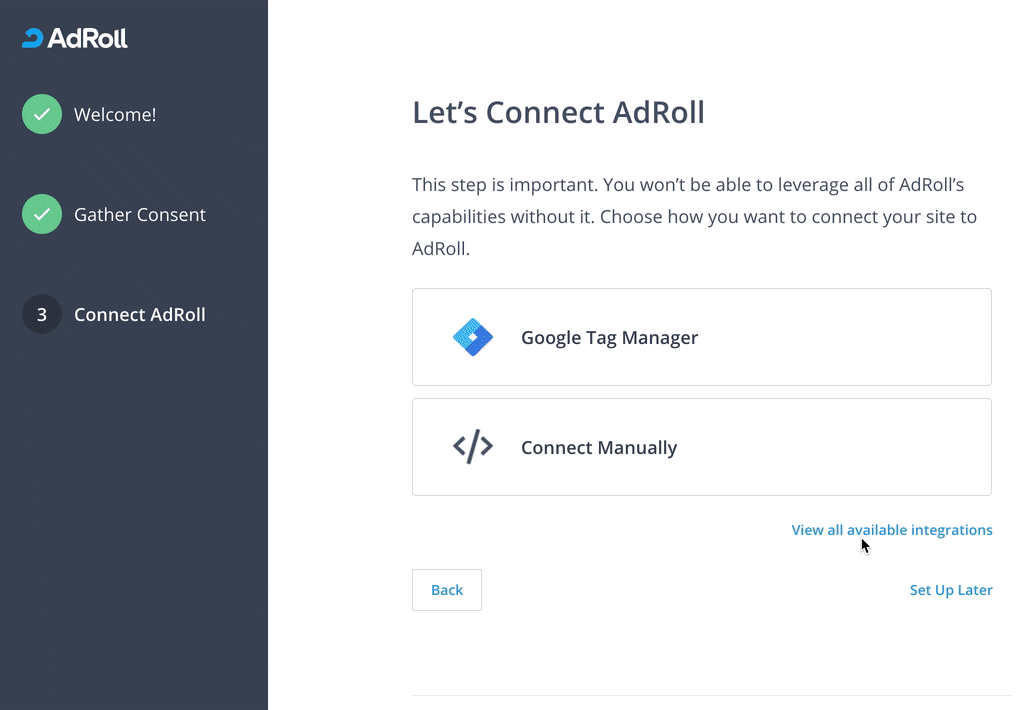Screen dimensions: 1034x710
Task: Choose the Connect Manually option text
Action: click(x=598, y=448)
